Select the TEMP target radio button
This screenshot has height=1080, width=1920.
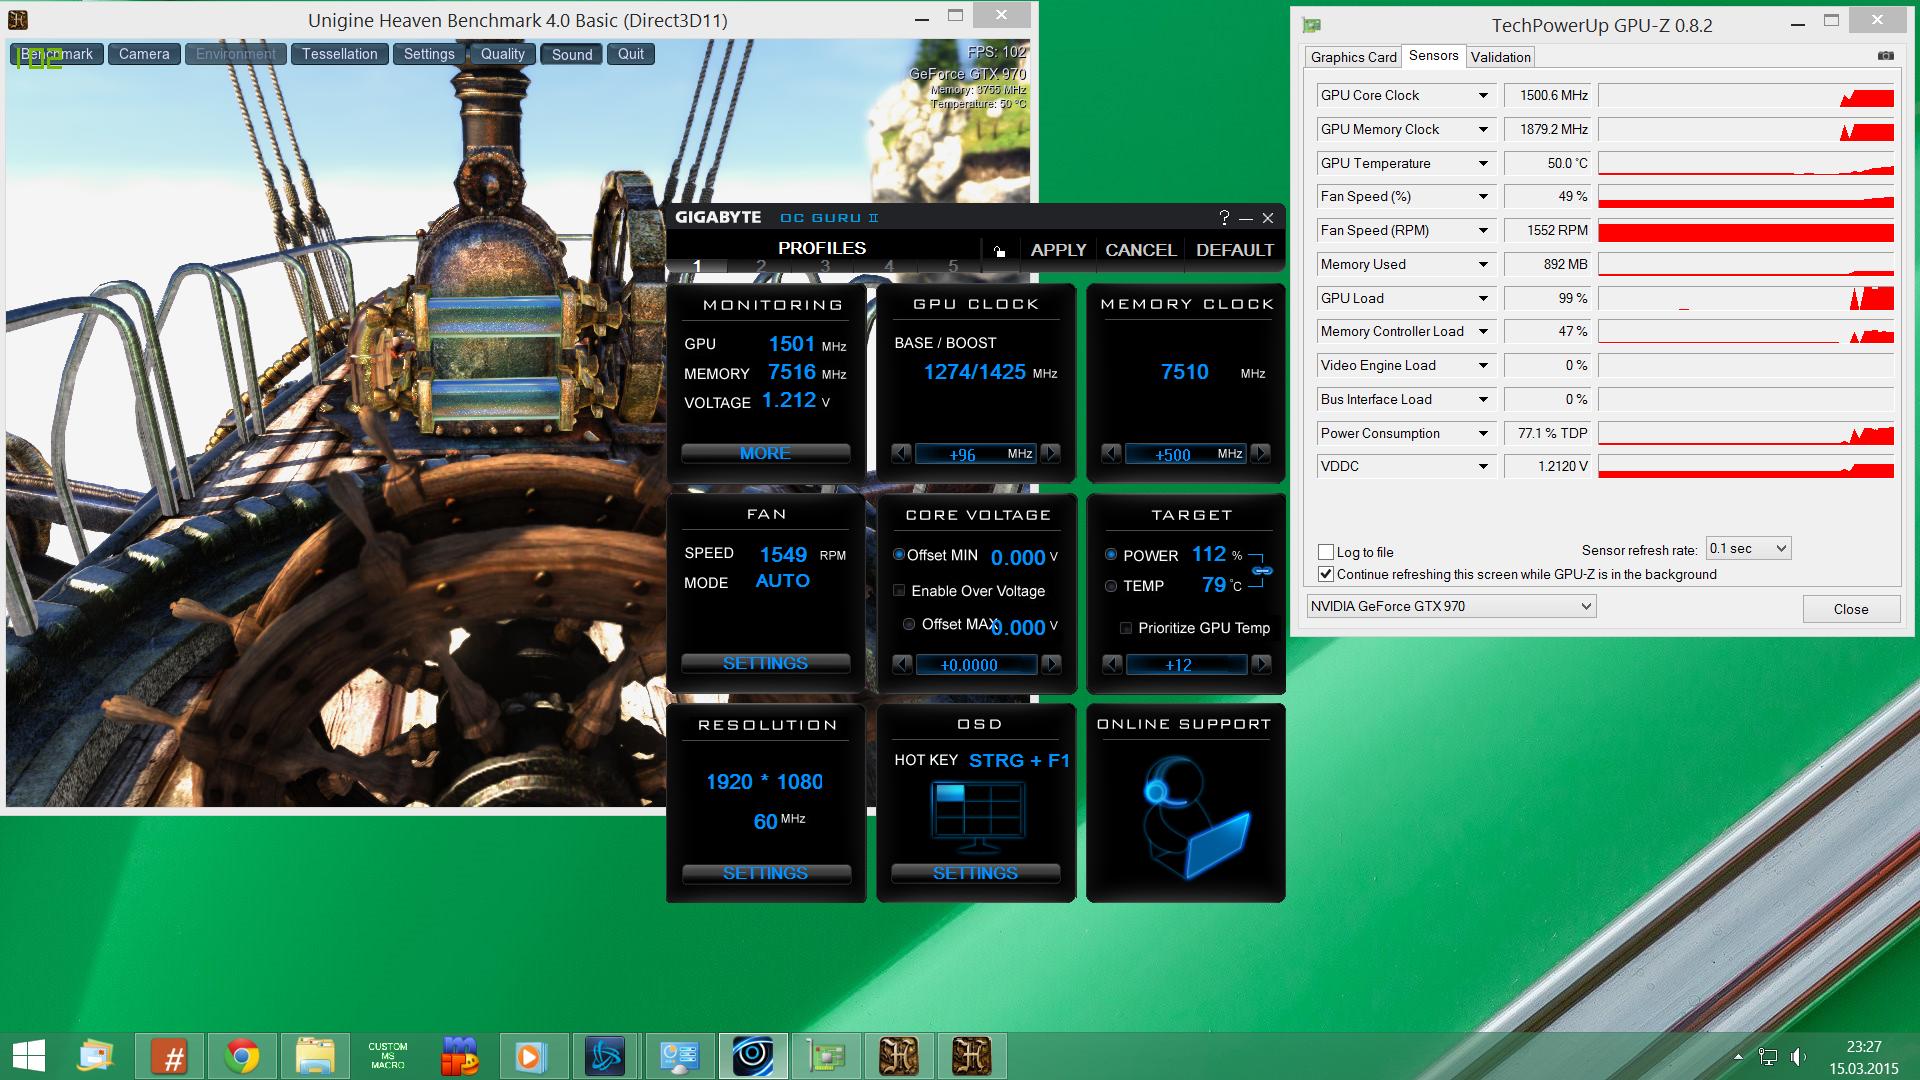pyautogui.click(x=1111, y=586)
